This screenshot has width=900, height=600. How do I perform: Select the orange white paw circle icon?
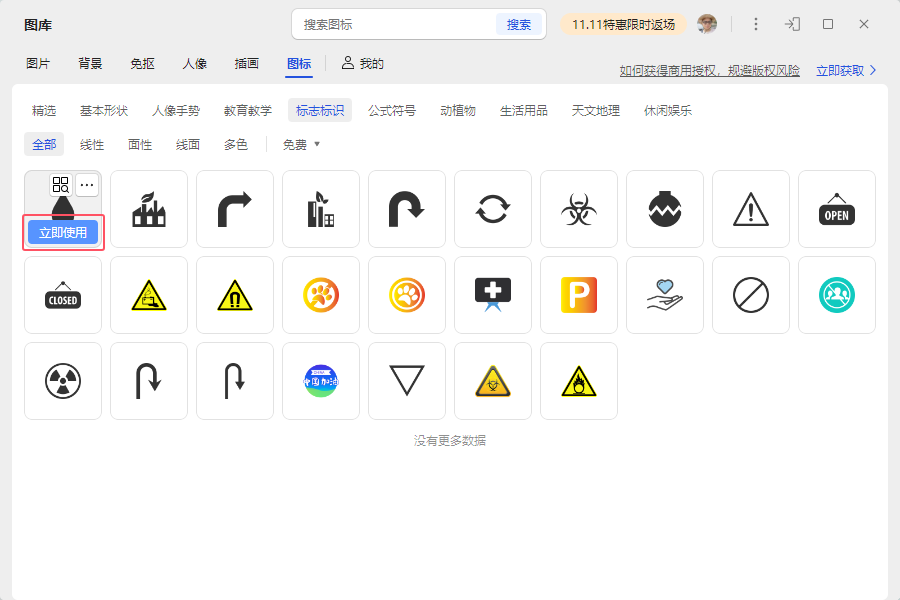tap(407, 295)
